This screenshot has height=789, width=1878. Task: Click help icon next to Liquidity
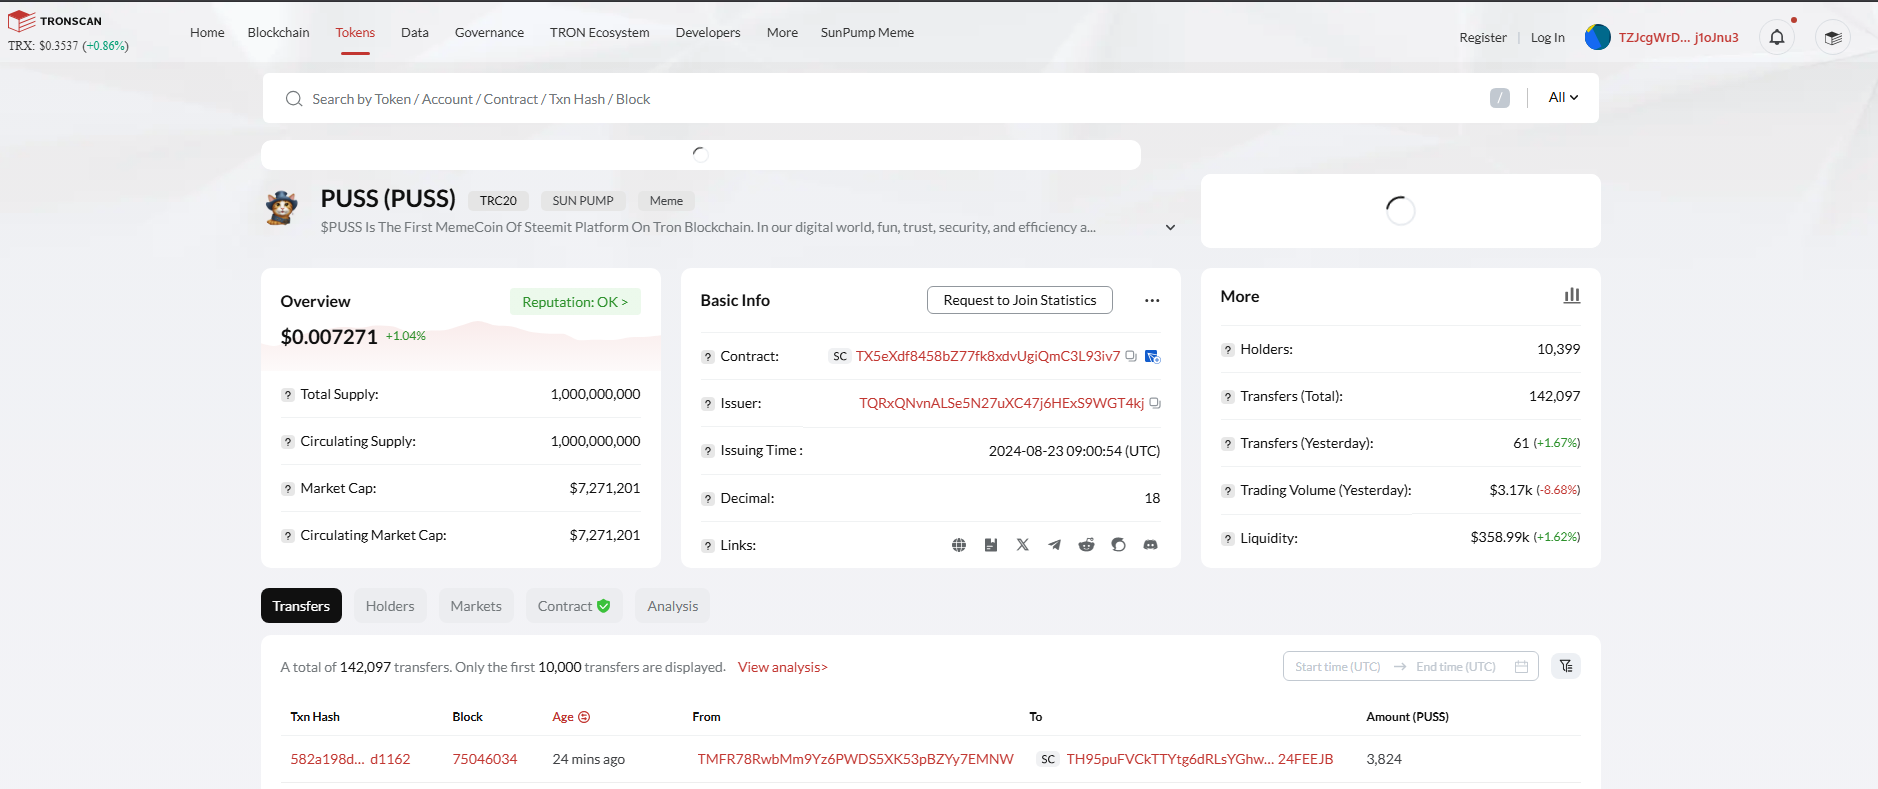[x=1228, y=539]
